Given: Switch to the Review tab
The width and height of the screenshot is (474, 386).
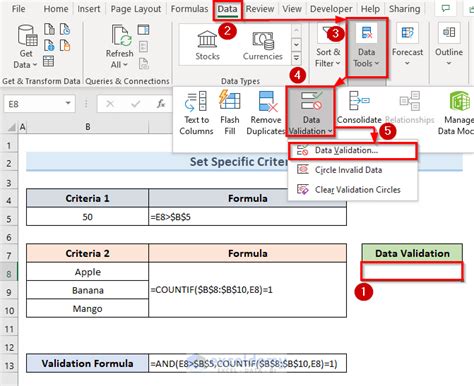Looking at the screenshot, I should 260,9.
